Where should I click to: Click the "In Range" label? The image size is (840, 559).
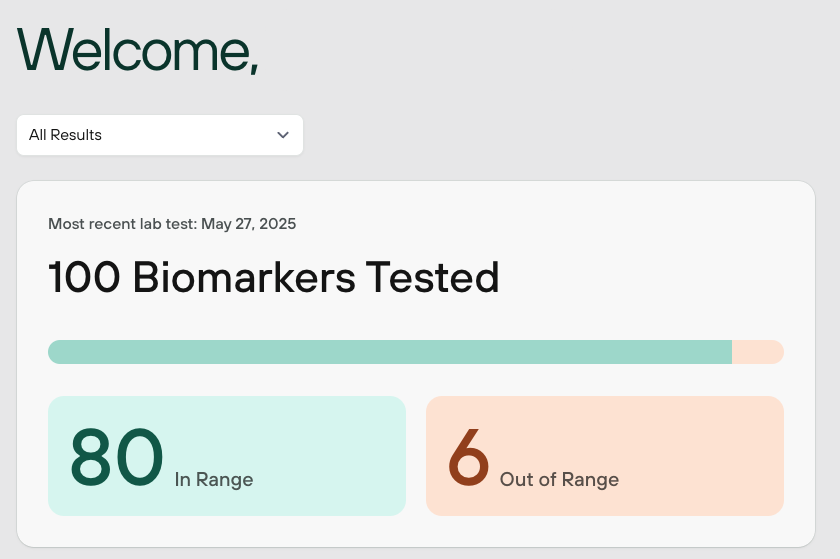[x=214, y=480]
